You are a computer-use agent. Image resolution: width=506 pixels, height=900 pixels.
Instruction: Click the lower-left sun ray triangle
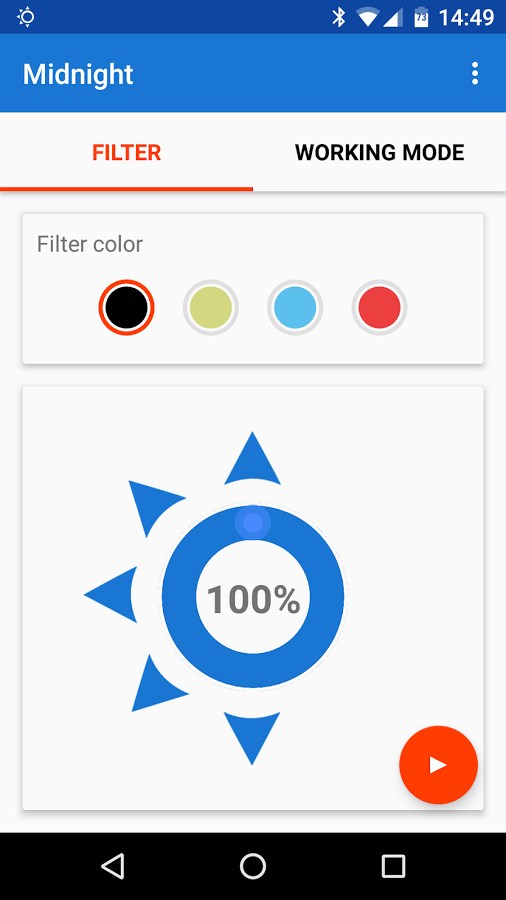(x=154, y=686)
